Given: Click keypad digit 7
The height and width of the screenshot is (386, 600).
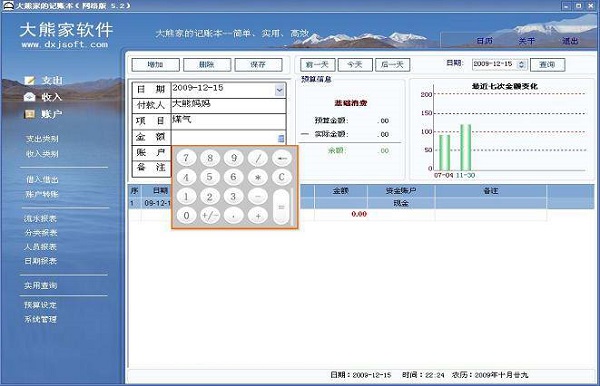Looking at the screenshot, I should tap(186, 158).
